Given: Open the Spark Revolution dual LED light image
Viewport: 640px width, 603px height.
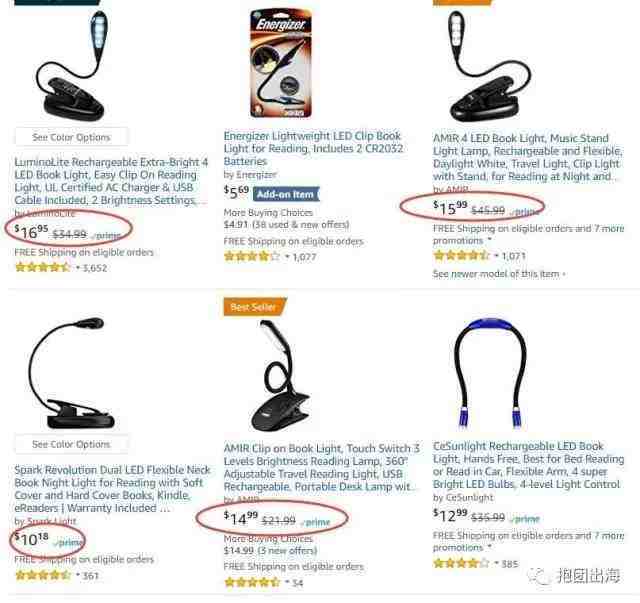Looking at the screenshot, I should [71, 373].
